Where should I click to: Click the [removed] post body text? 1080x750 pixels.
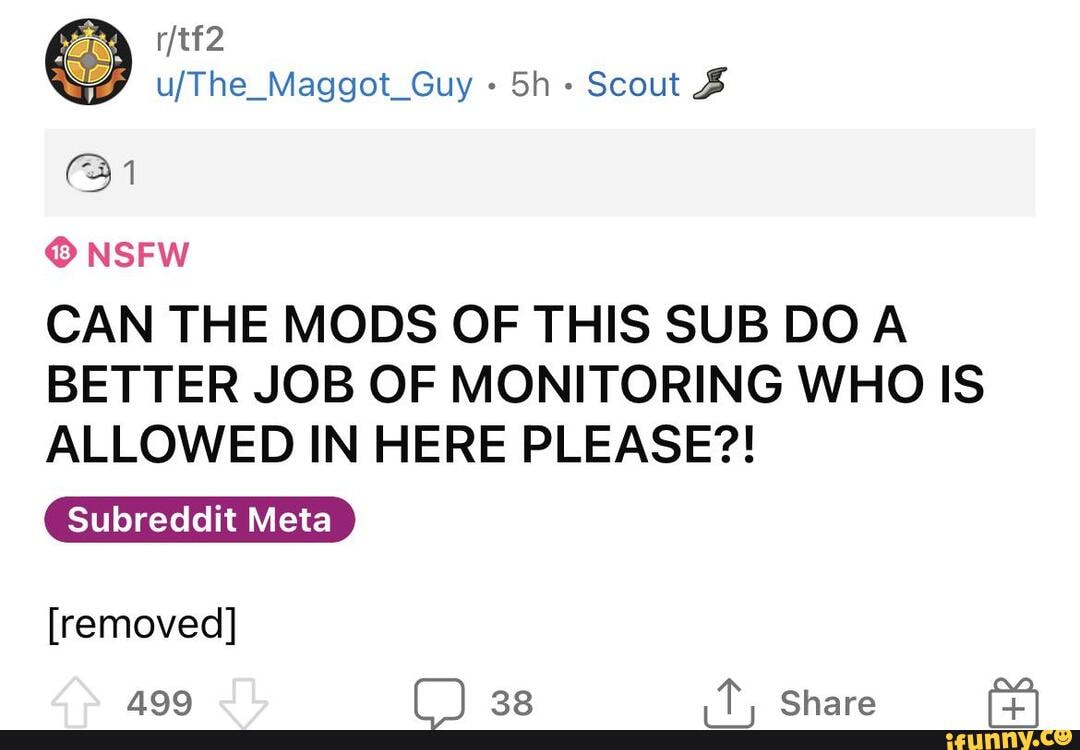(140, 623)
